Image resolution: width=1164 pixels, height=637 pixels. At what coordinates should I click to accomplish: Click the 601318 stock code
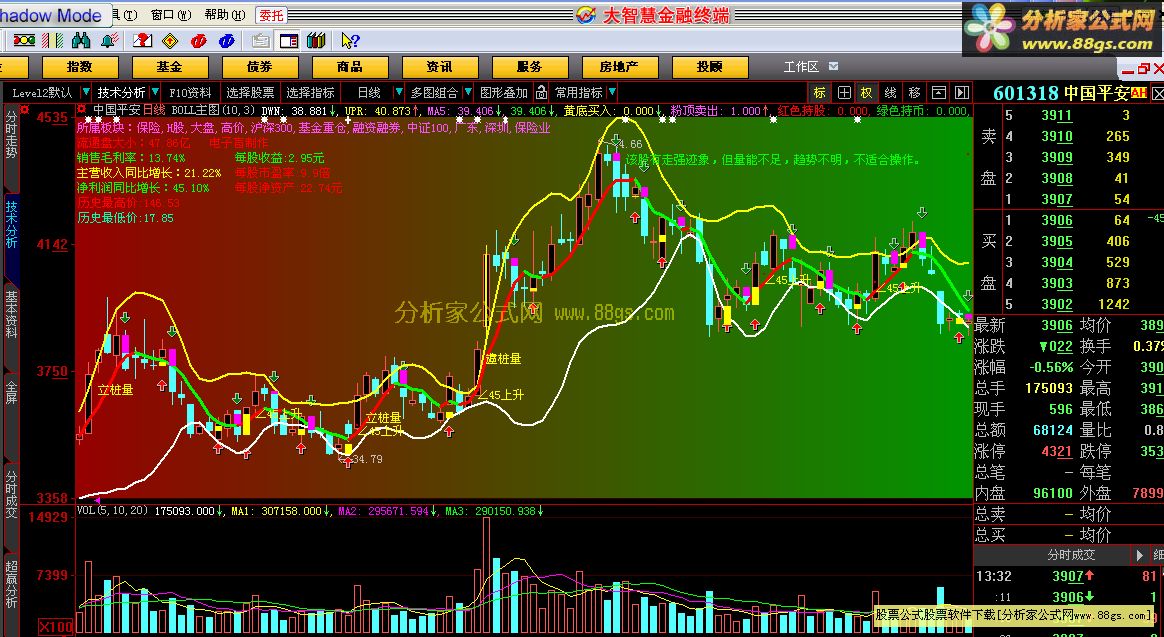(x=1026, y=94)
